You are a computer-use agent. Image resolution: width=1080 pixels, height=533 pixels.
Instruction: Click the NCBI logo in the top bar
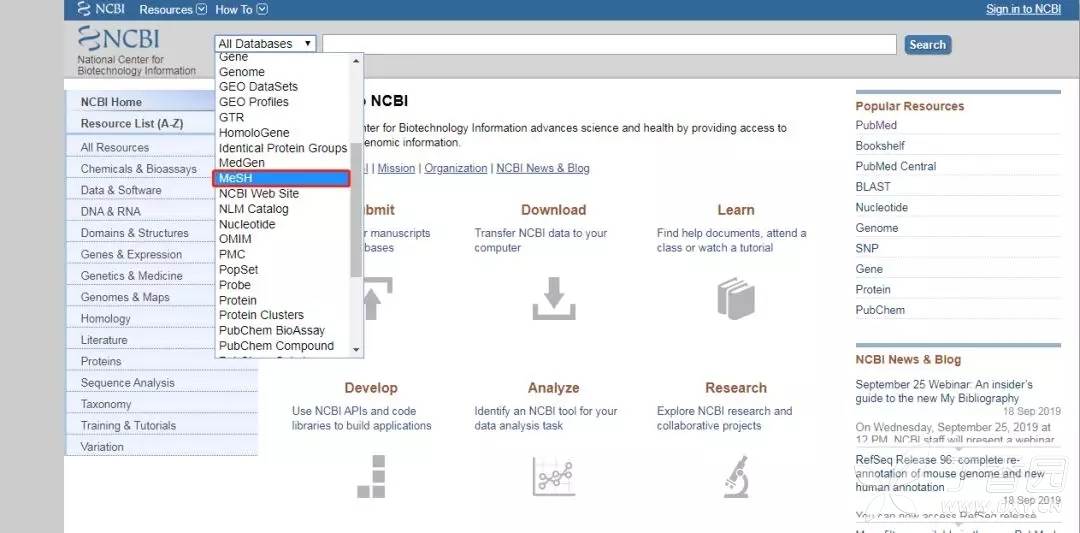[x=101, y=9]
